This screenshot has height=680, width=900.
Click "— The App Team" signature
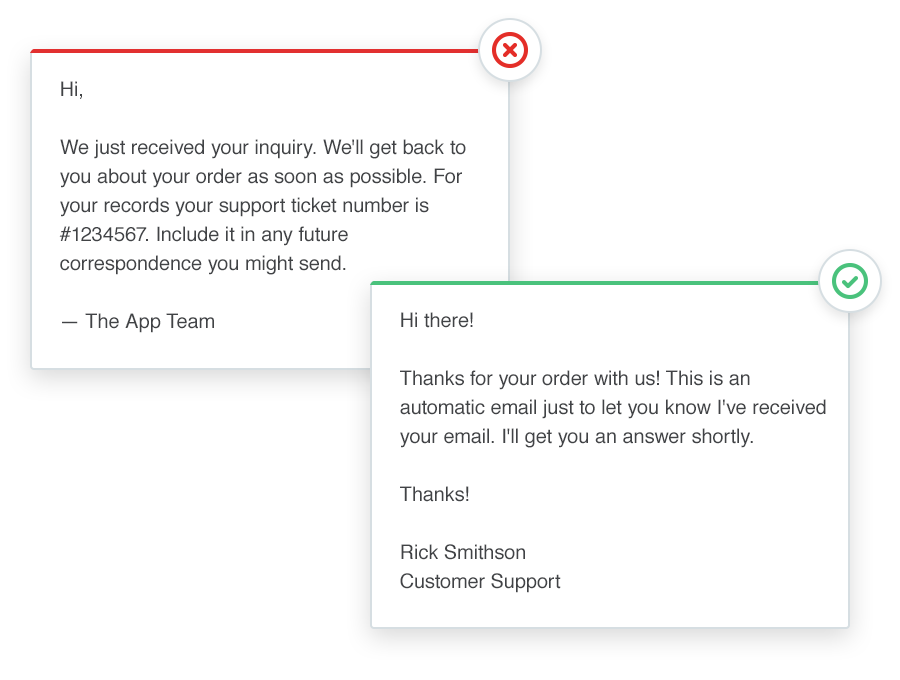point(138,321)
